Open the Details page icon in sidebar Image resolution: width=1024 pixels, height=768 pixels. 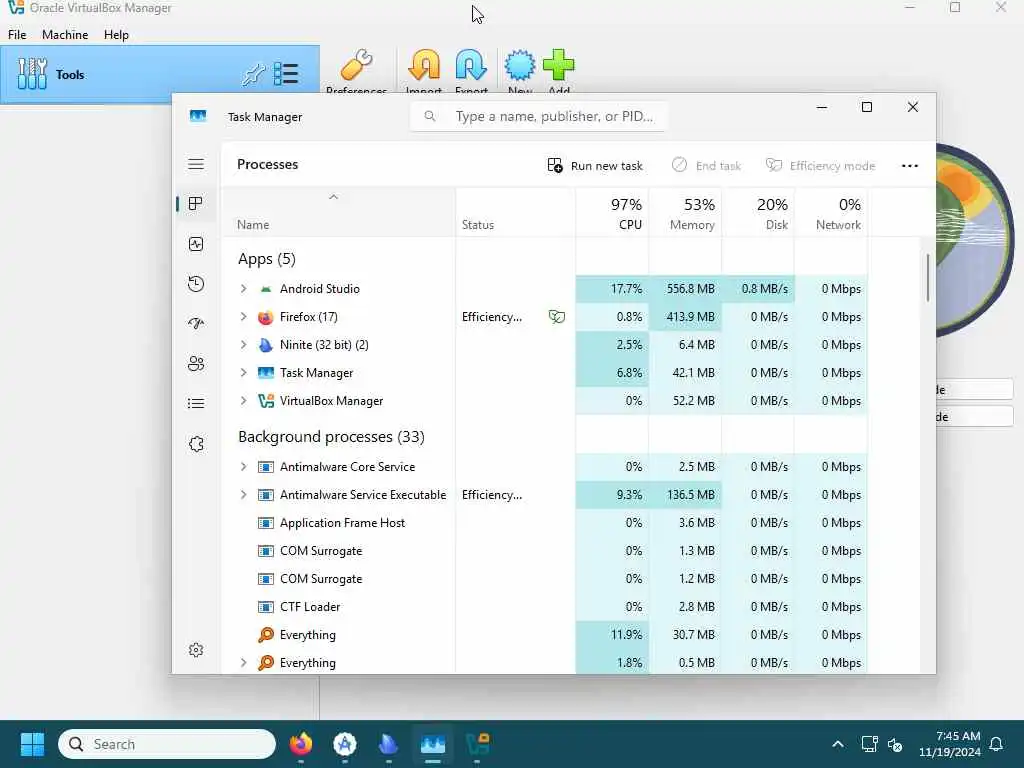pos(196,404)
